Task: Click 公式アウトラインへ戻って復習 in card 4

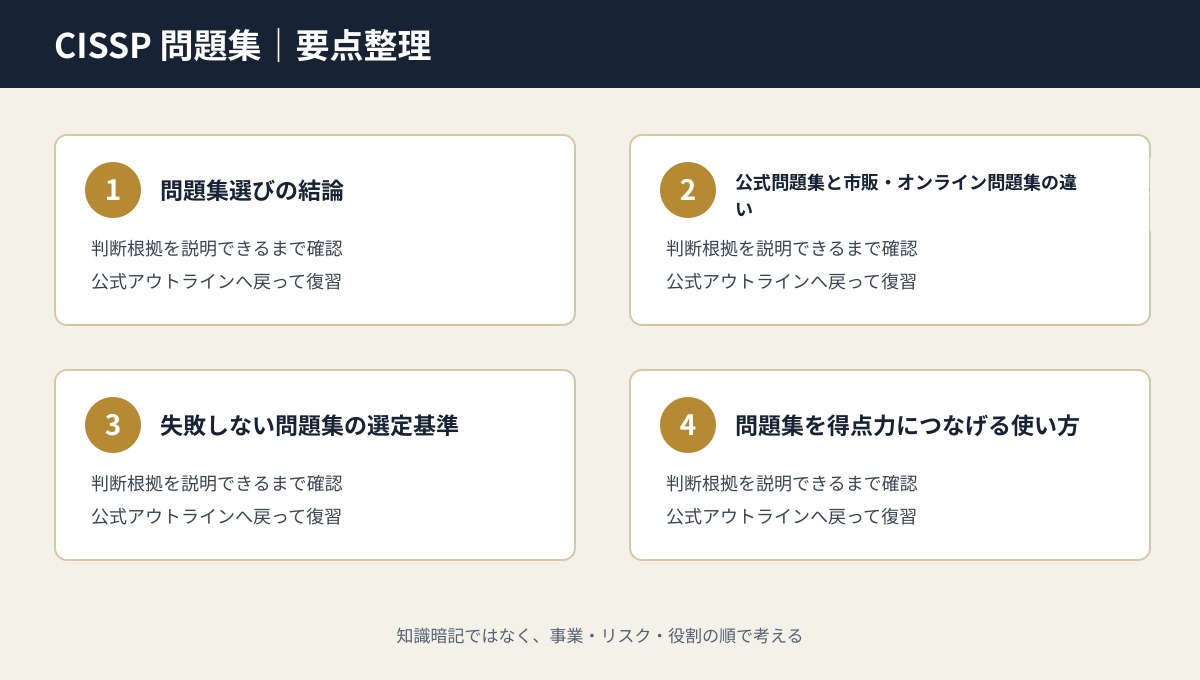Action: pyautogui.click(x=791, y=516)
